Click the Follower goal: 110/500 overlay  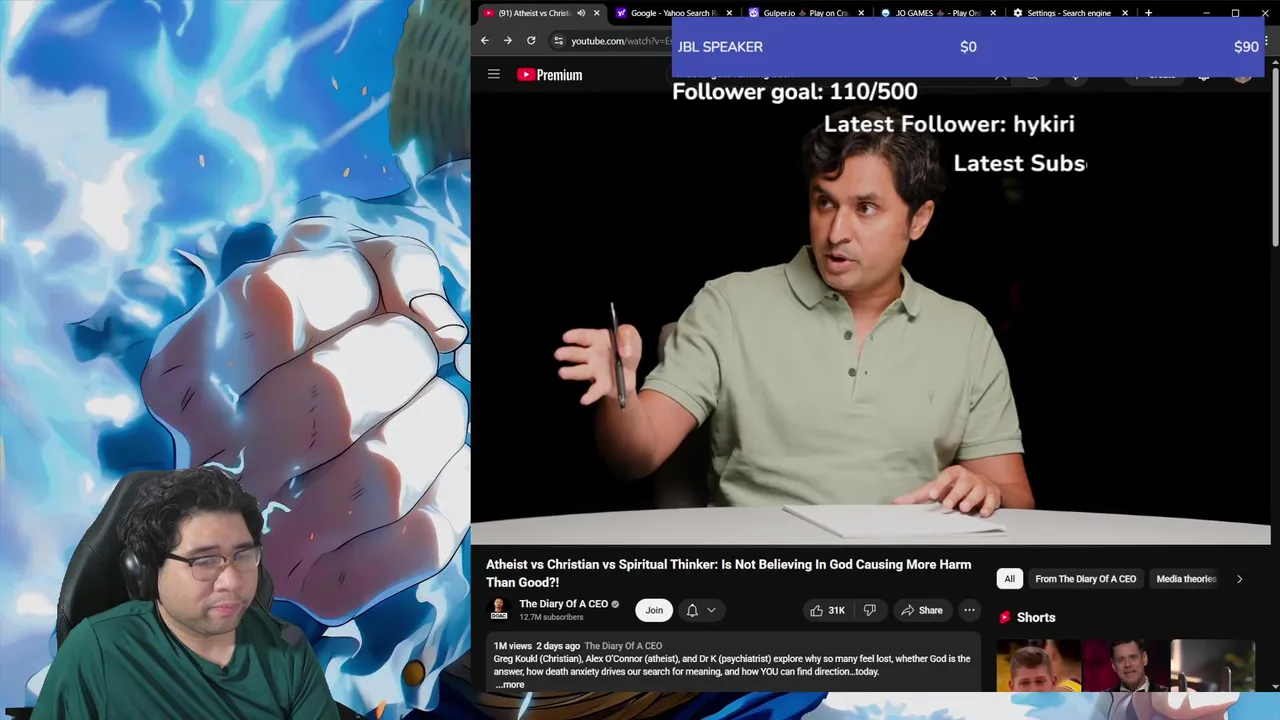pos(795,92)
